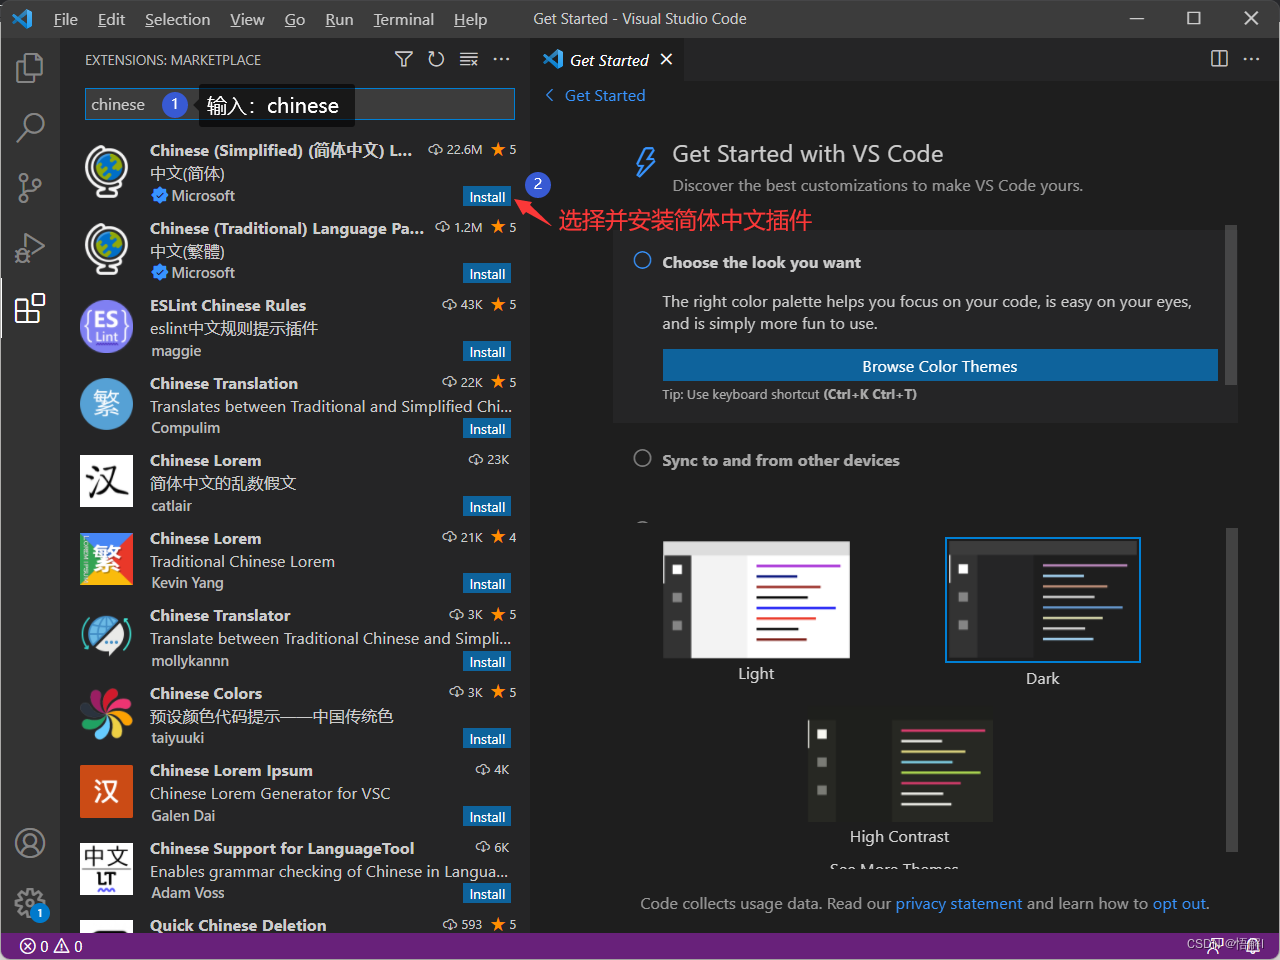
Task: Open the Run menu
Action: click(339, 19)
